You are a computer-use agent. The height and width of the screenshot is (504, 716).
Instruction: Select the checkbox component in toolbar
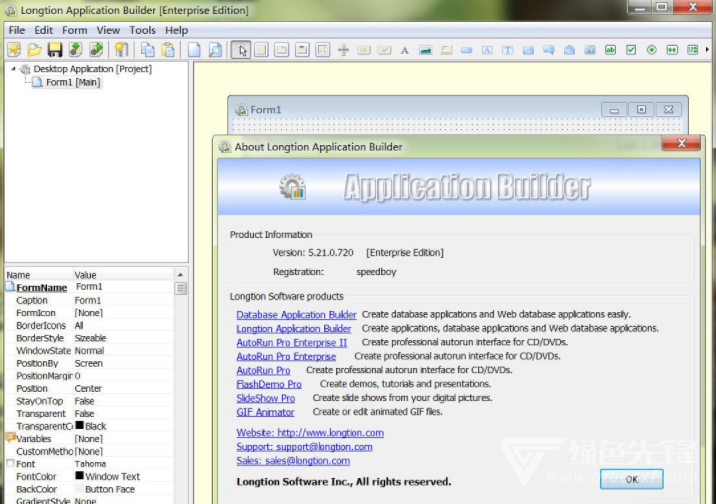[x=631, y=49]
